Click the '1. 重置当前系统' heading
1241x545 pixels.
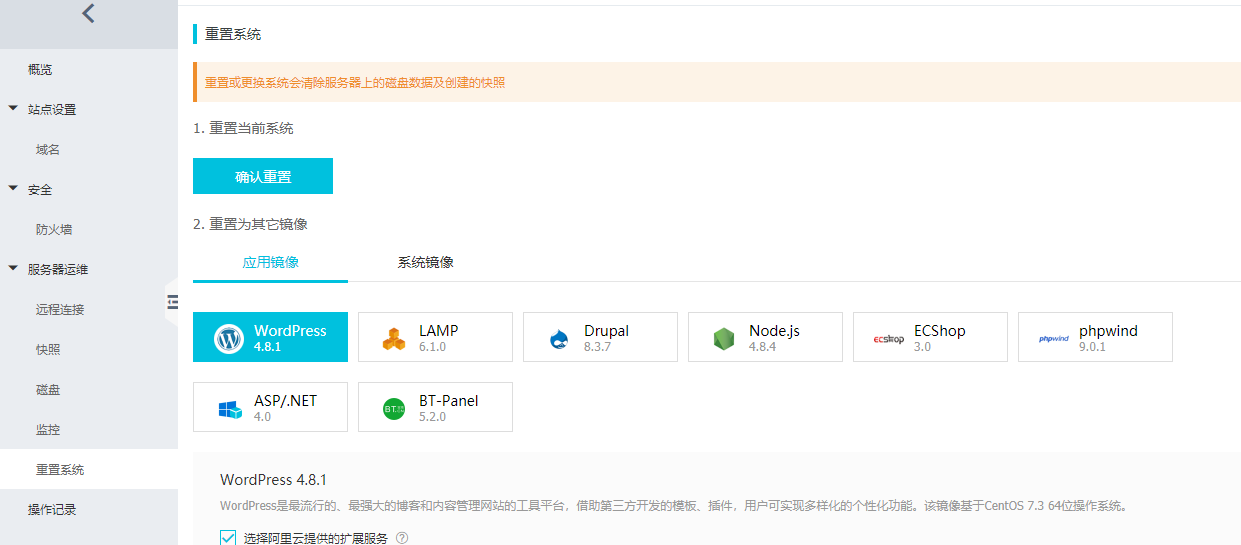click(243, 128)
